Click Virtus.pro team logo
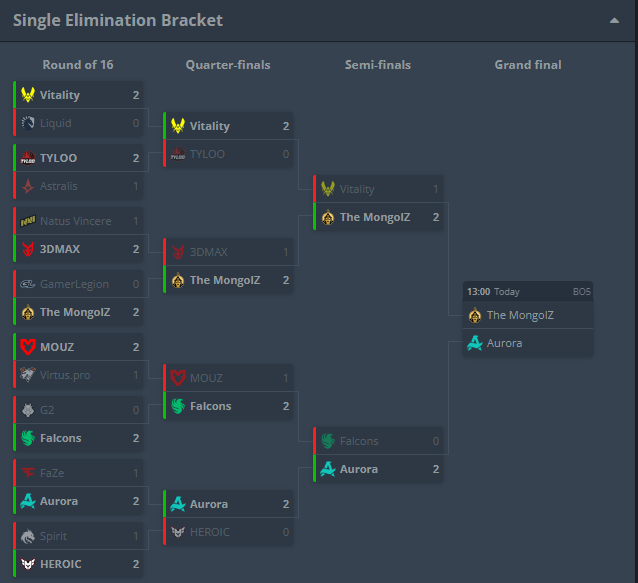Screen dimensions: 638x583 (x=28, y=375)
